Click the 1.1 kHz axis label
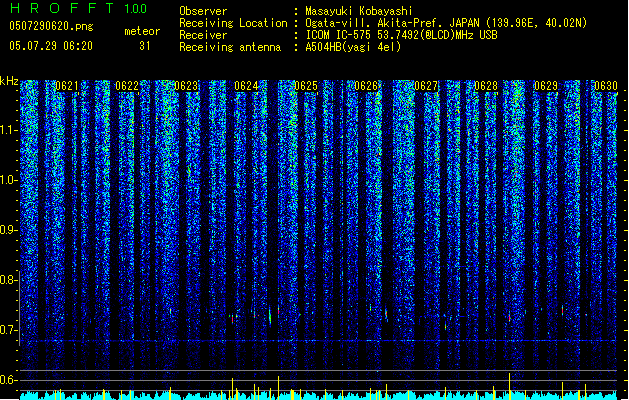629x400 pixels. click(x=9, y=130)
